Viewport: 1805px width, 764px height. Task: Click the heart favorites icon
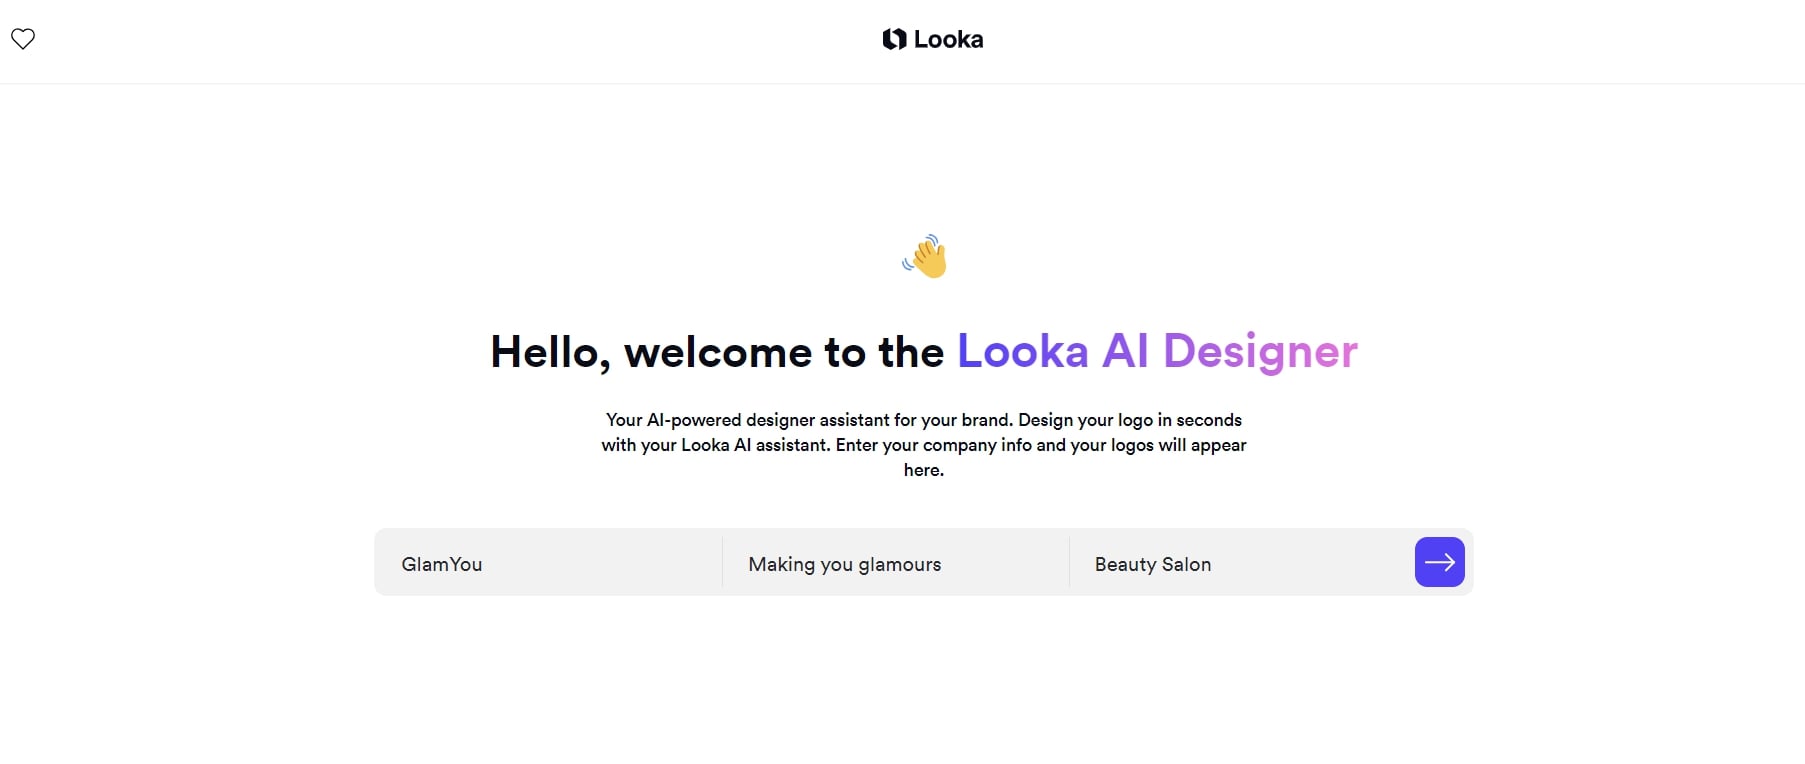23,39
